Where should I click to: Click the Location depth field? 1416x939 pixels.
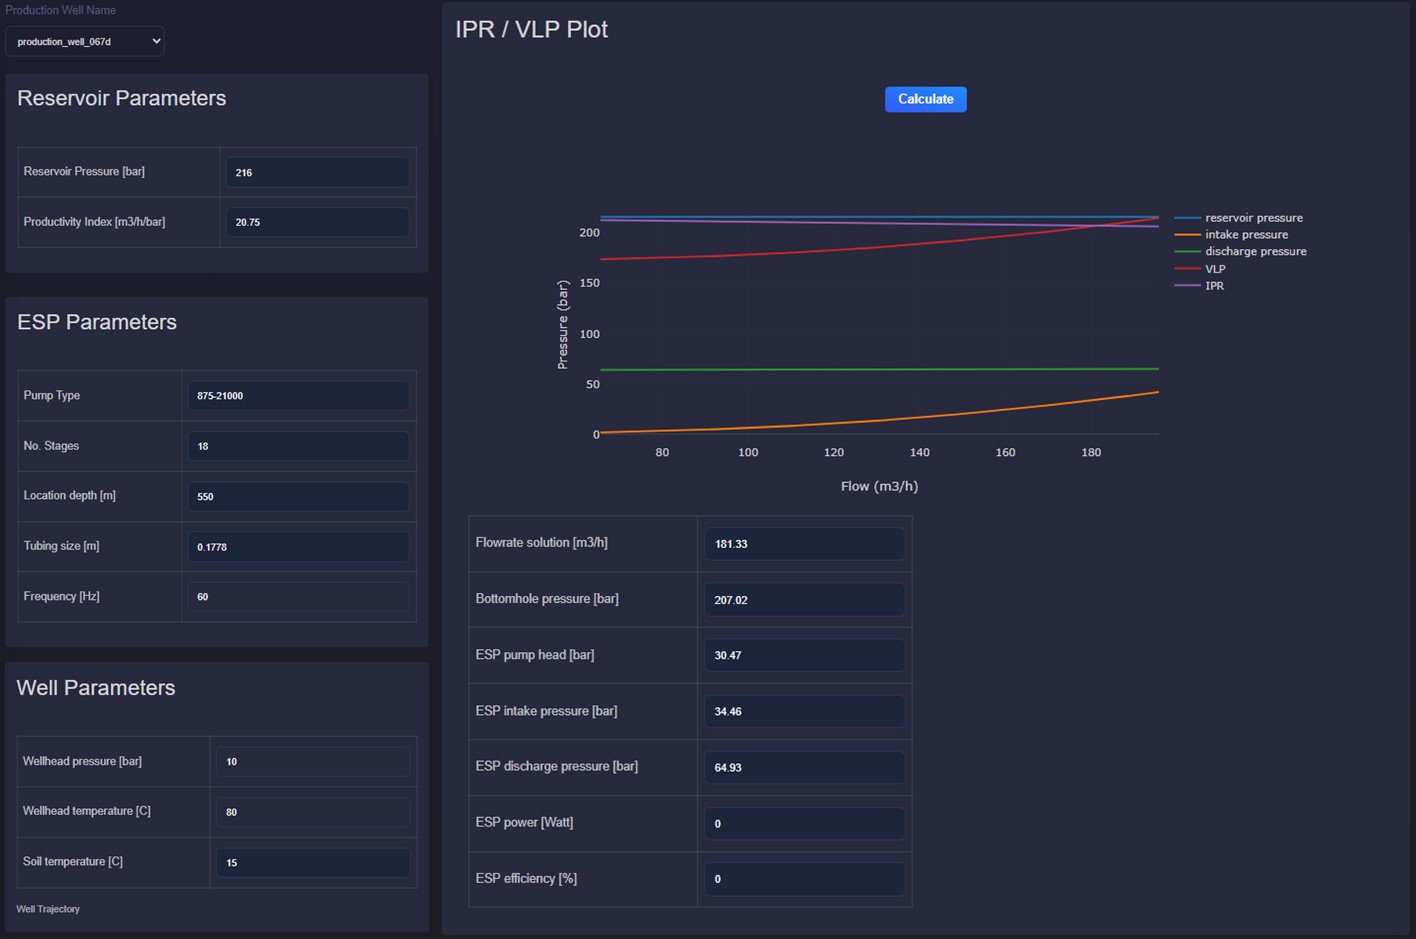tap(298, 497)
